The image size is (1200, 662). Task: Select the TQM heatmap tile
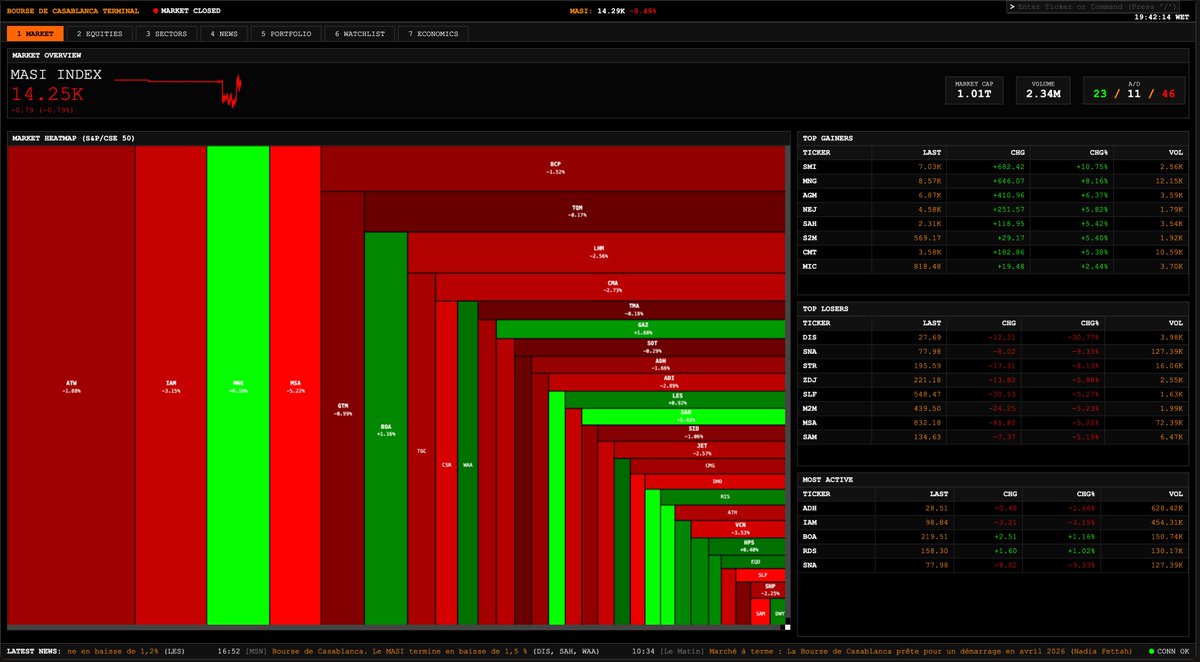pos(577,211)
